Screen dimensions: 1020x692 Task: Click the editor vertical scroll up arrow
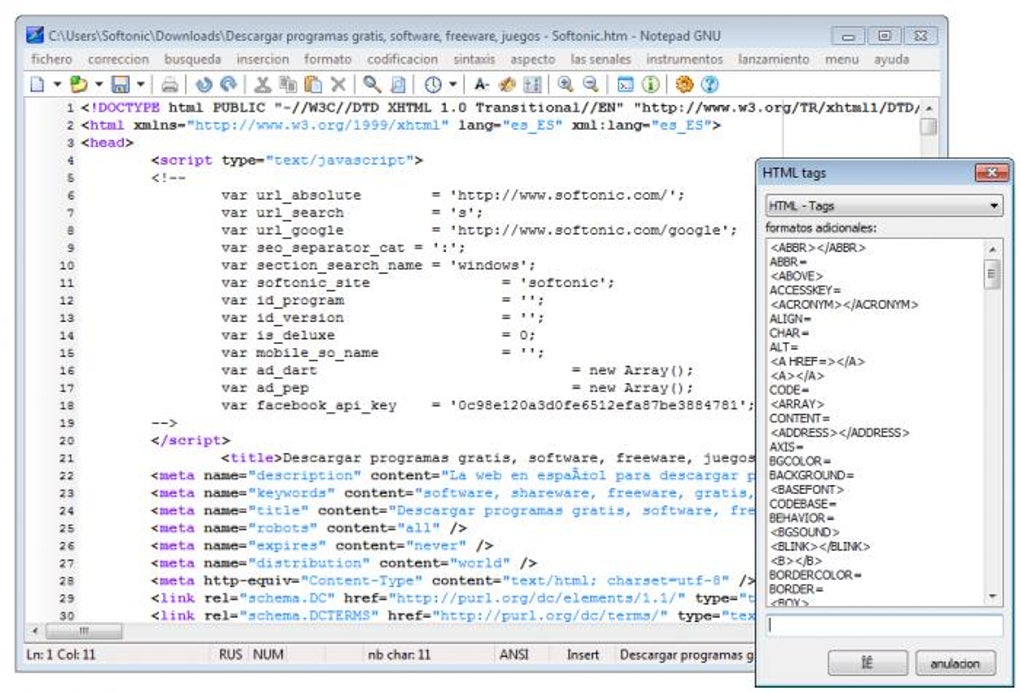click(x=929, y=108)
